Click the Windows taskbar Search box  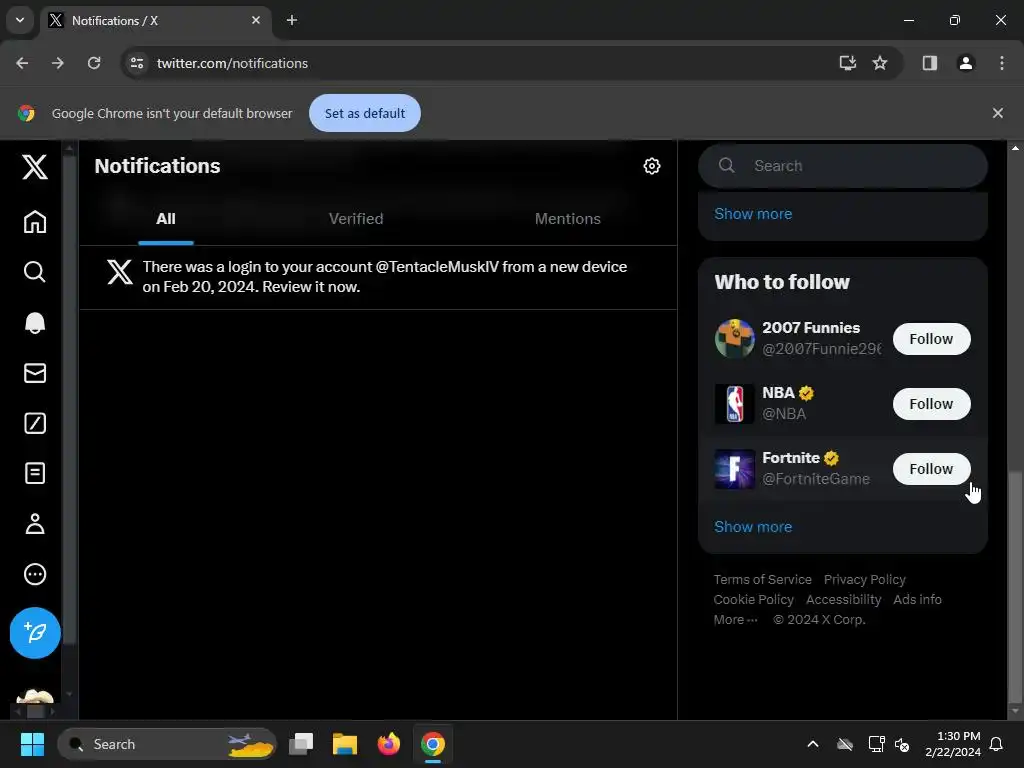pos(167,744)
